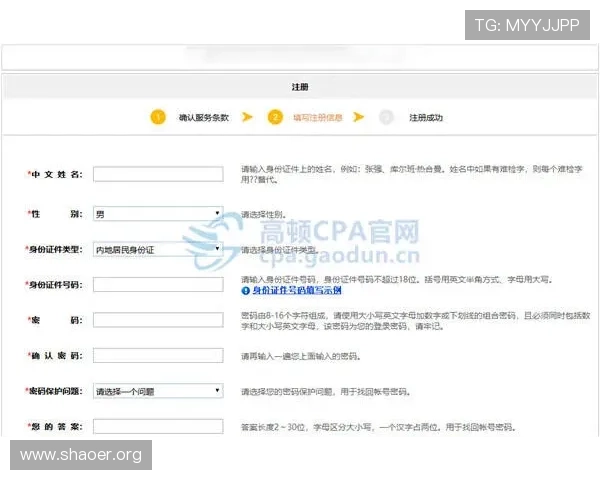The height and width of the screenshot is (480, 600).
Task: Click the 您的答案 input field
Action: pyautogui.click(x=158, y=426)
